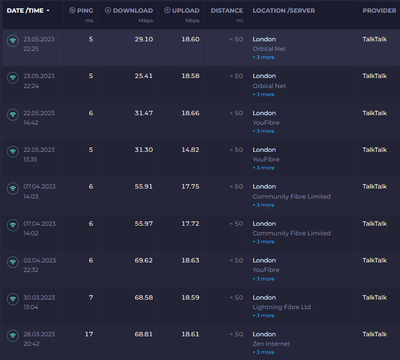Sort by the PROVIDER column header

379,11
